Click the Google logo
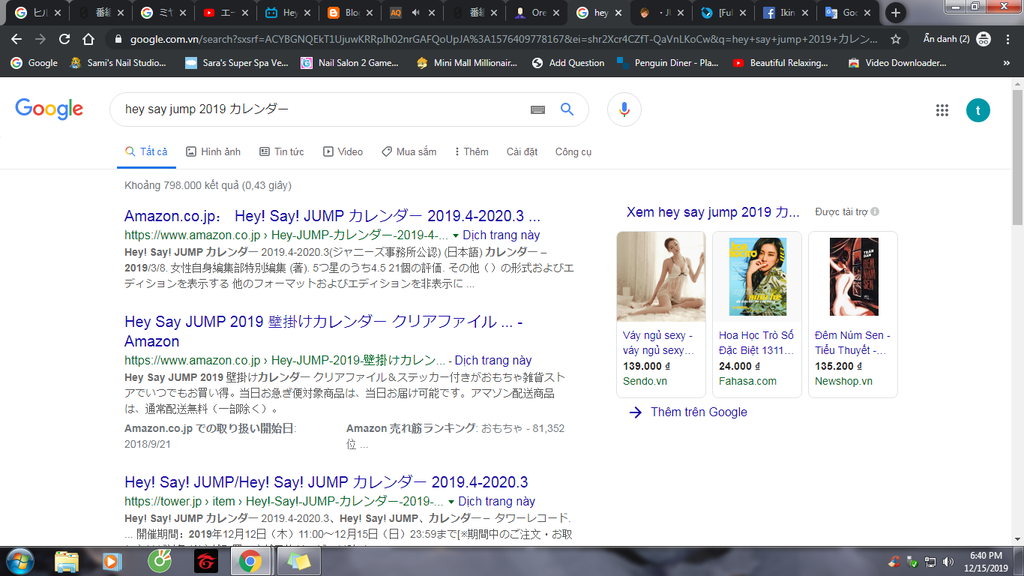Image resolution: width=1024 pixels, height=576 pixels. point(49,109)
